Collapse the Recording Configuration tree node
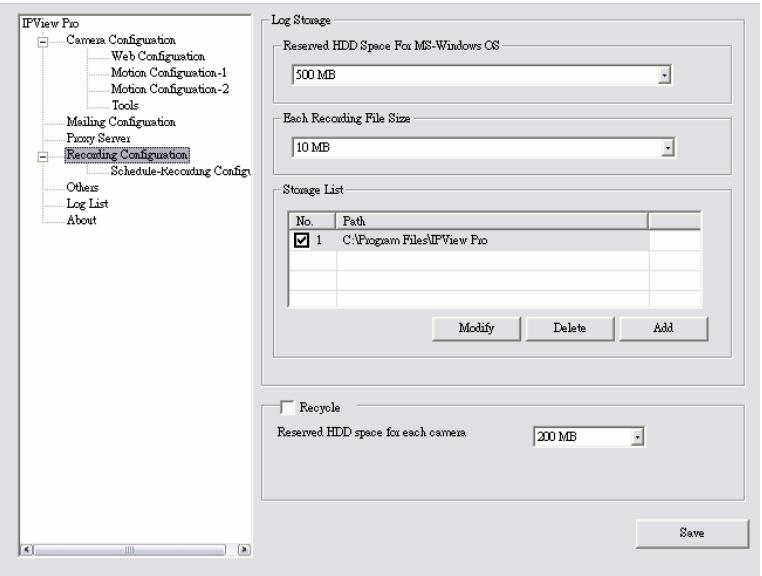 43,157
